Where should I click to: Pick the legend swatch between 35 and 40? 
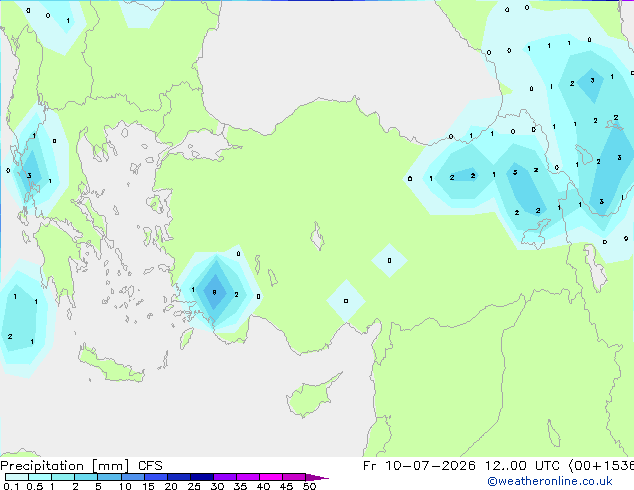[x=247, y=477]
